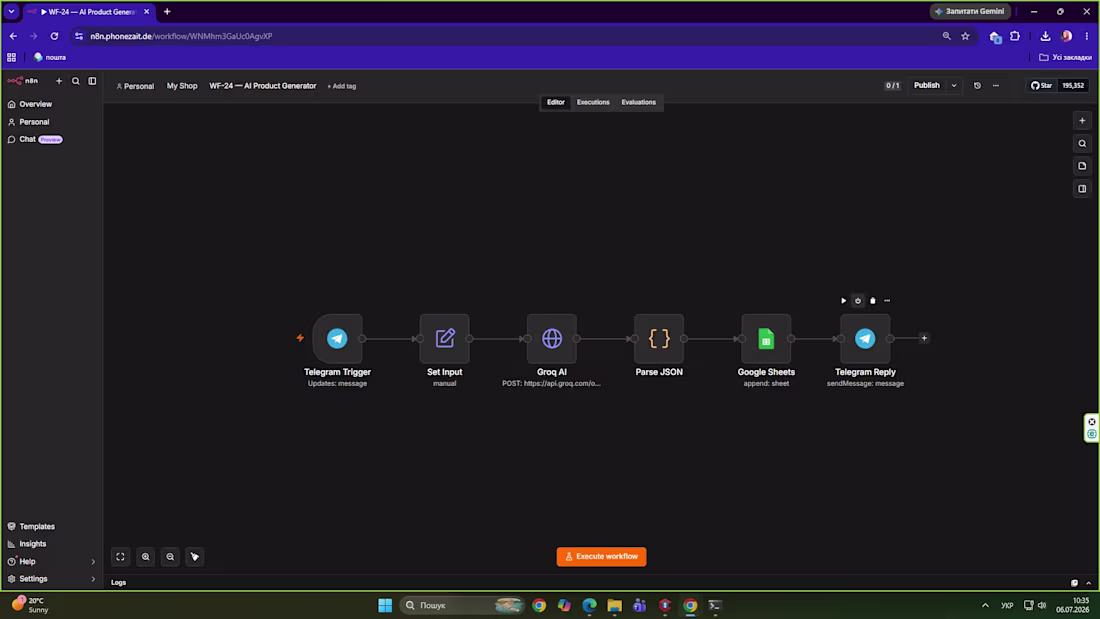
Task: Open the Windows Start menu
Action: point(385,605)
